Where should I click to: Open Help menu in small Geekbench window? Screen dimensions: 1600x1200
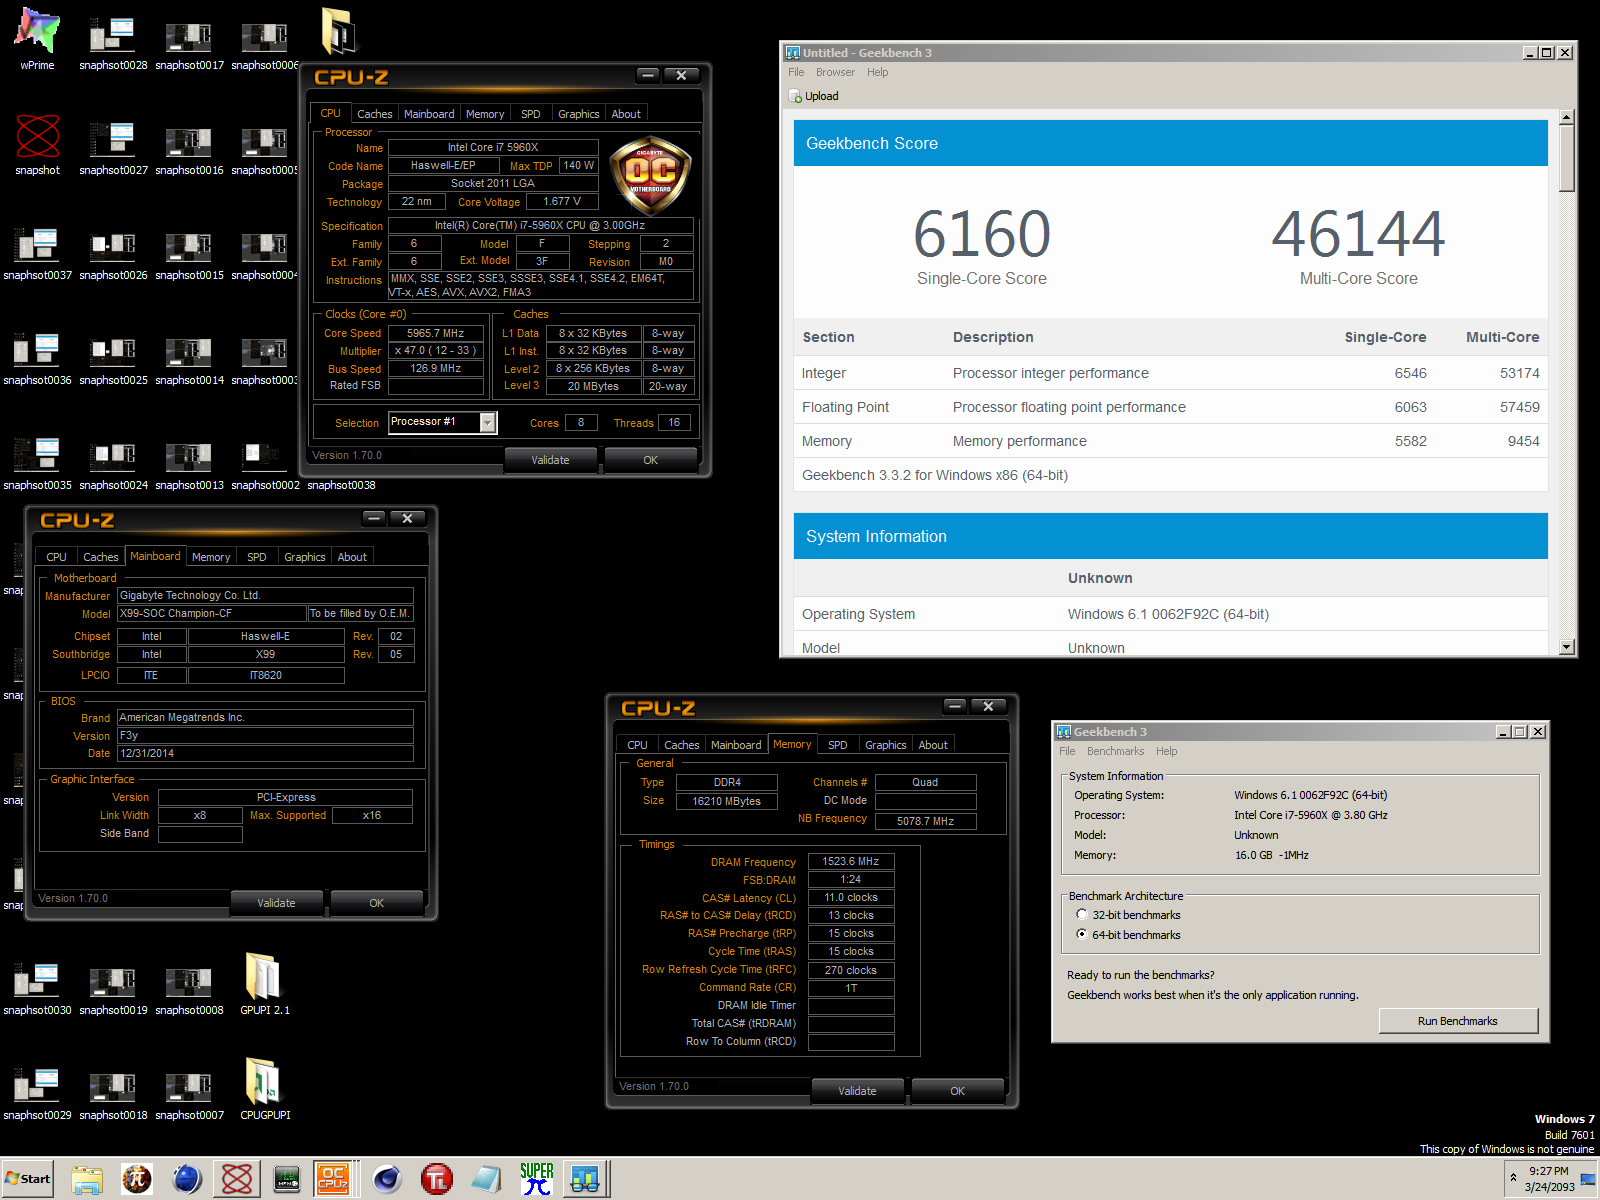[x=1166, y=751]
